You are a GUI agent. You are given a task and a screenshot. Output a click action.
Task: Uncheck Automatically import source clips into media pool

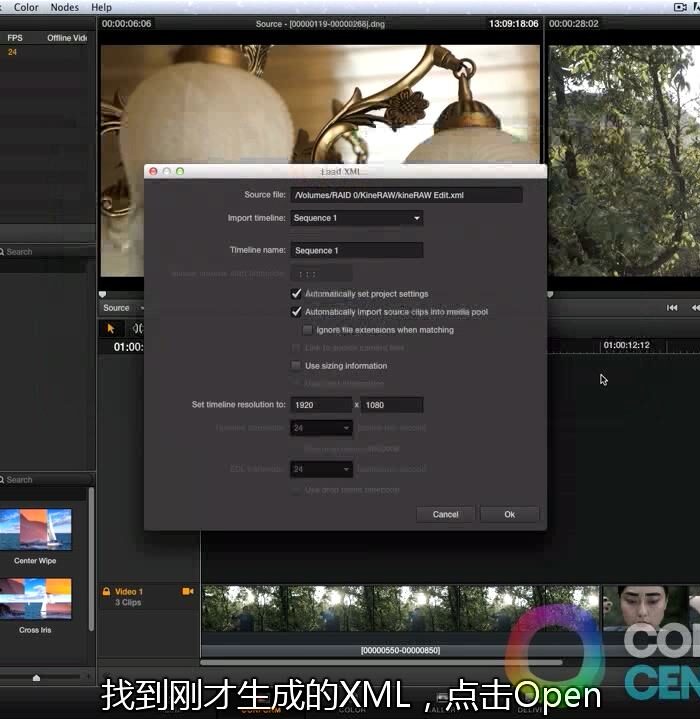[296, 312]
